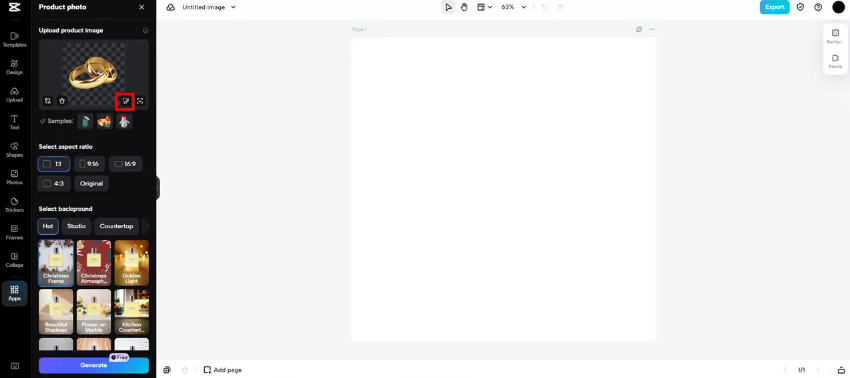Screen dimensions: 850x378
Task: Open the Collage sidebar panel
Action: point(15,260)
